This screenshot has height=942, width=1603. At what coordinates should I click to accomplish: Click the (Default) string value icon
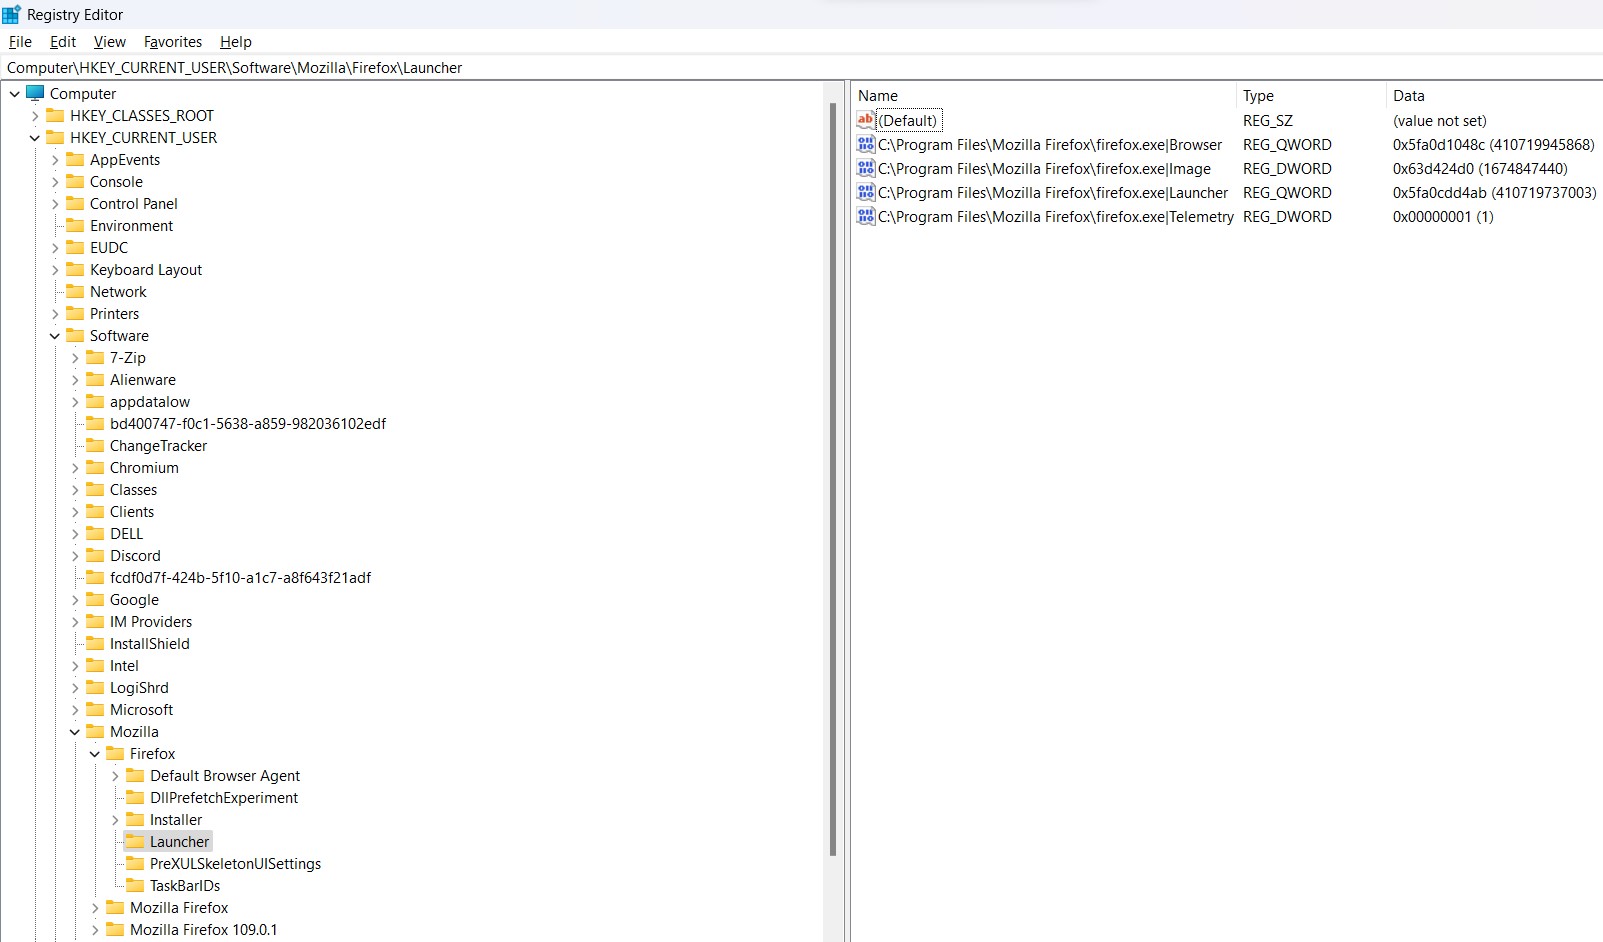(x=866, y=120)
